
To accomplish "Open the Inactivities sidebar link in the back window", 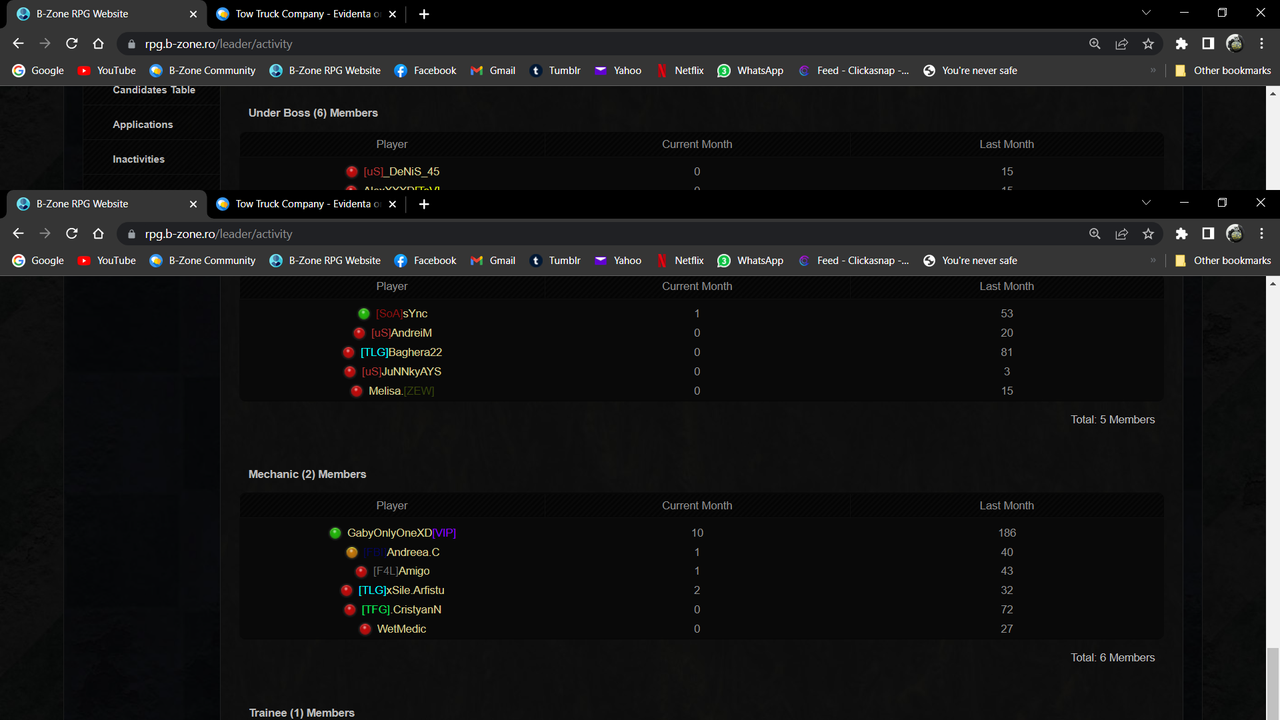I will pos(139,159).
